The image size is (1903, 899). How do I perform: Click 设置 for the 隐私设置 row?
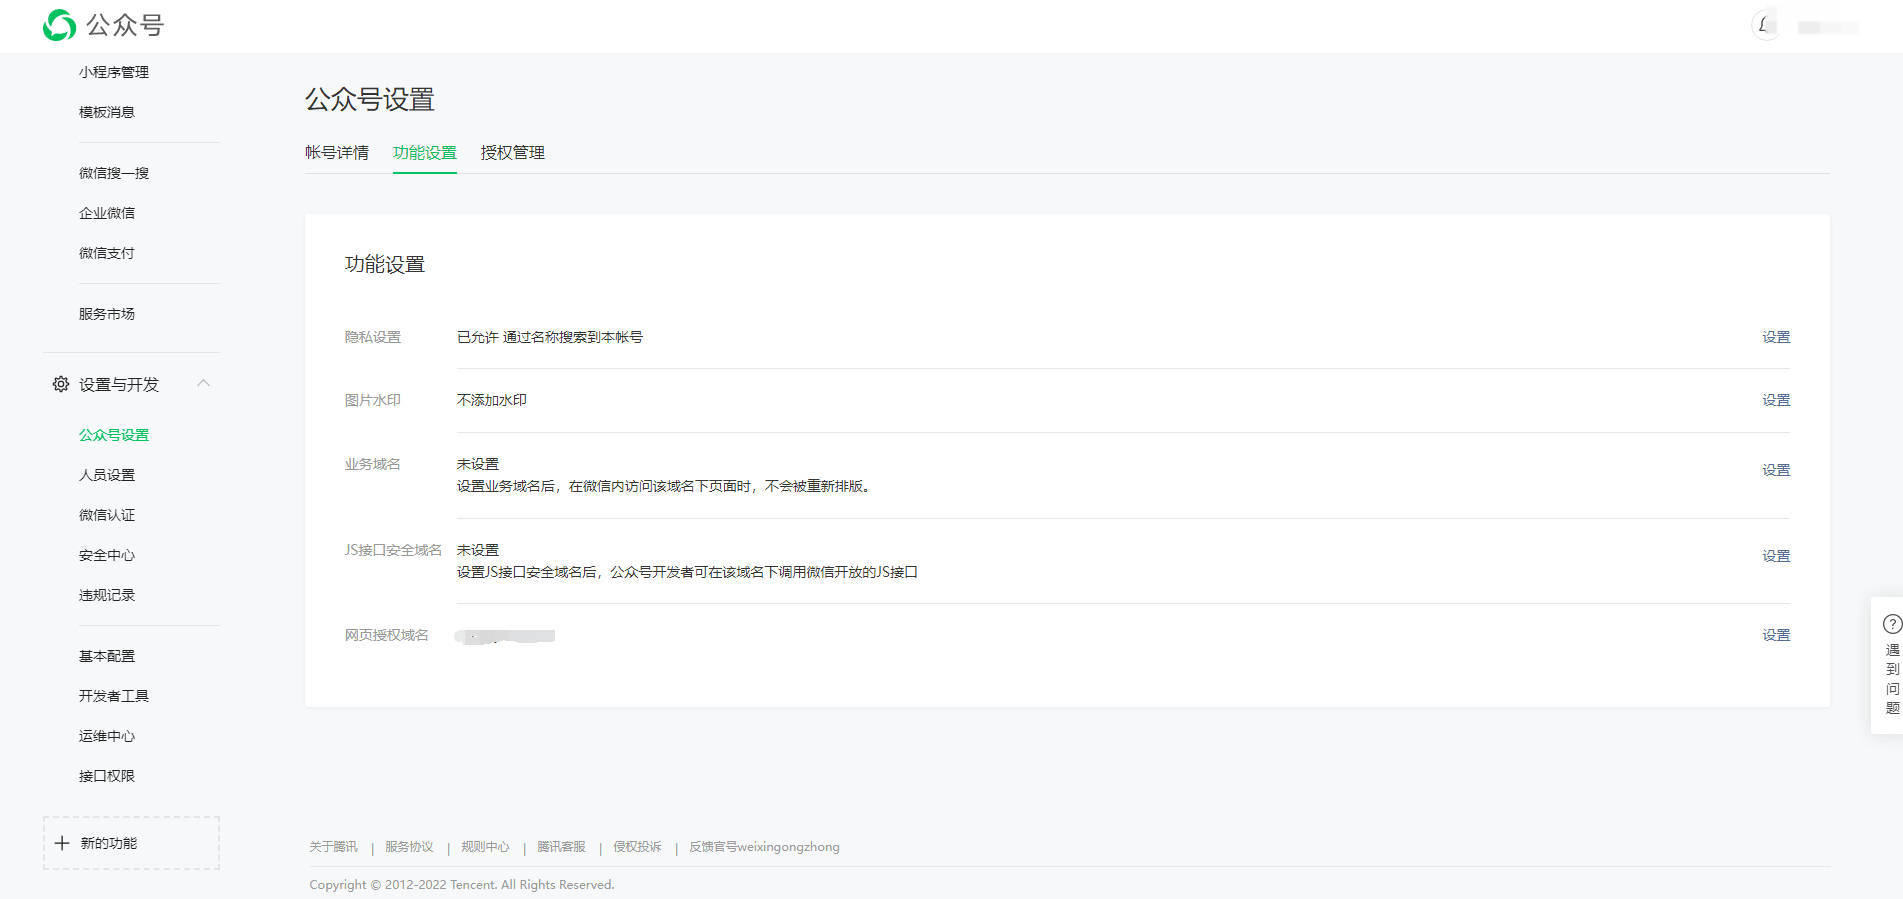click(1776, 337)
